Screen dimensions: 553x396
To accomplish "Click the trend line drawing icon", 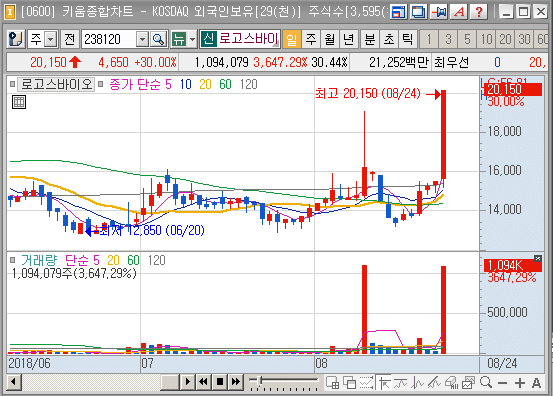I will (x=434, y=382).
